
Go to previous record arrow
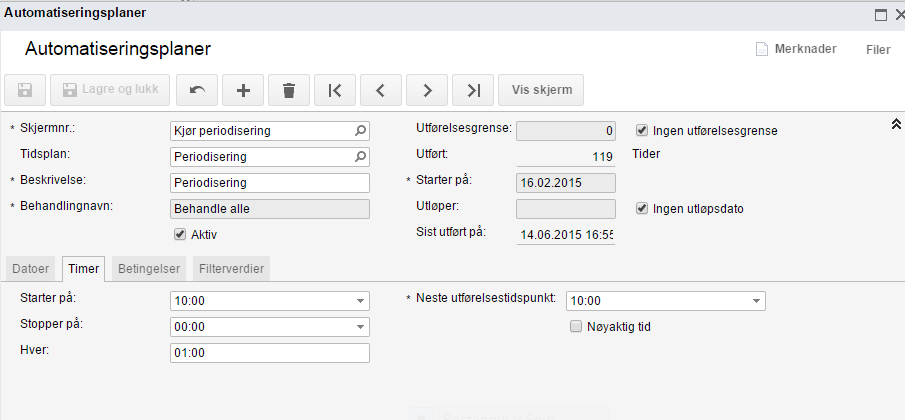[381, 90]
